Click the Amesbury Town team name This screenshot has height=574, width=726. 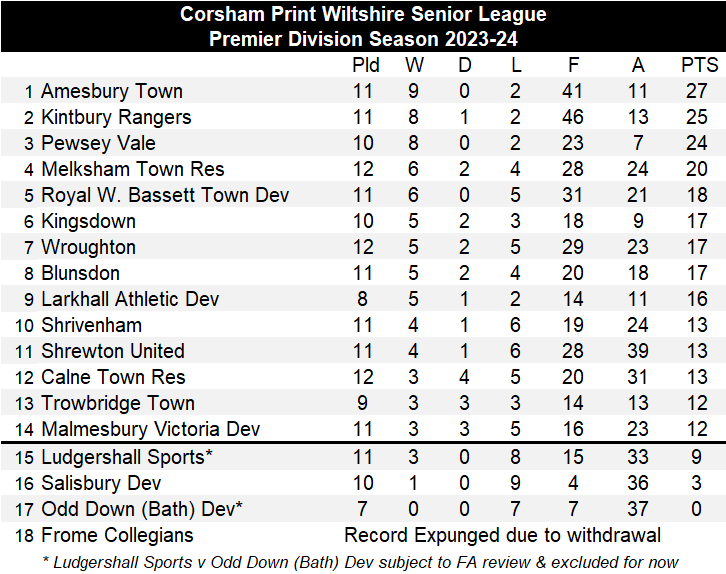point(111,91)
